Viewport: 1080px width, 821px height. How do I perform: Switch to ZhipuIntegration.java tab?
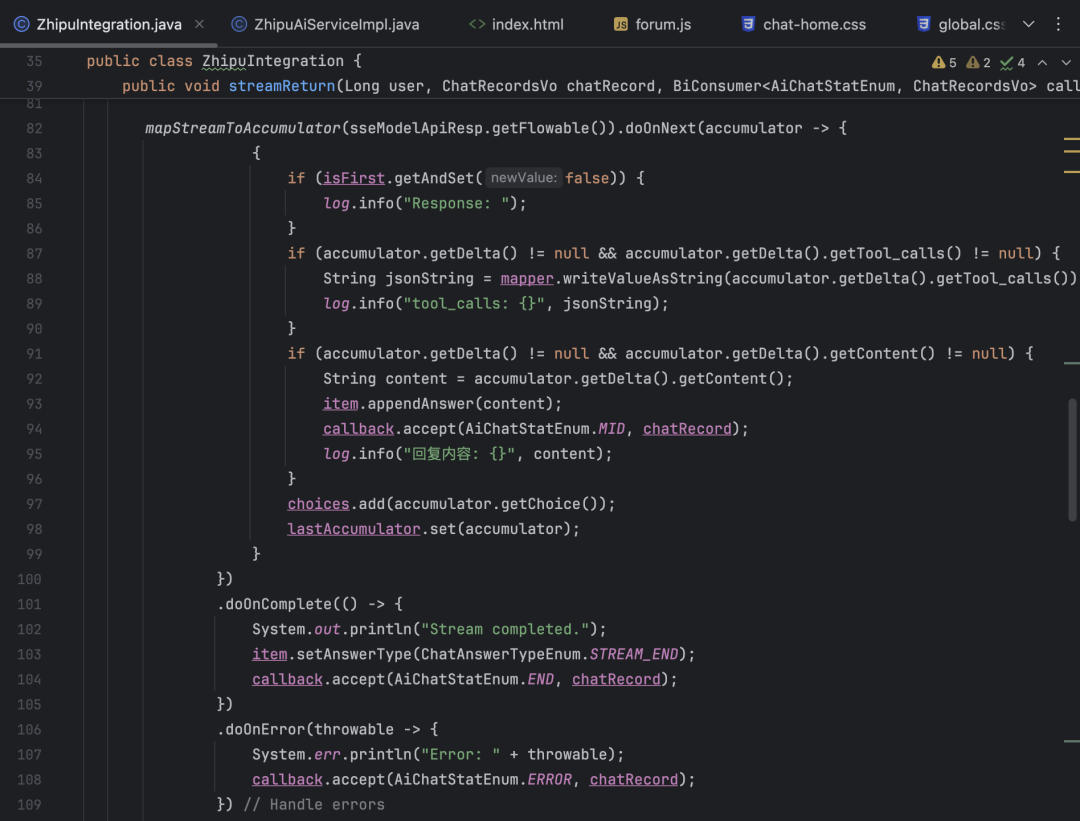[109, 24]
